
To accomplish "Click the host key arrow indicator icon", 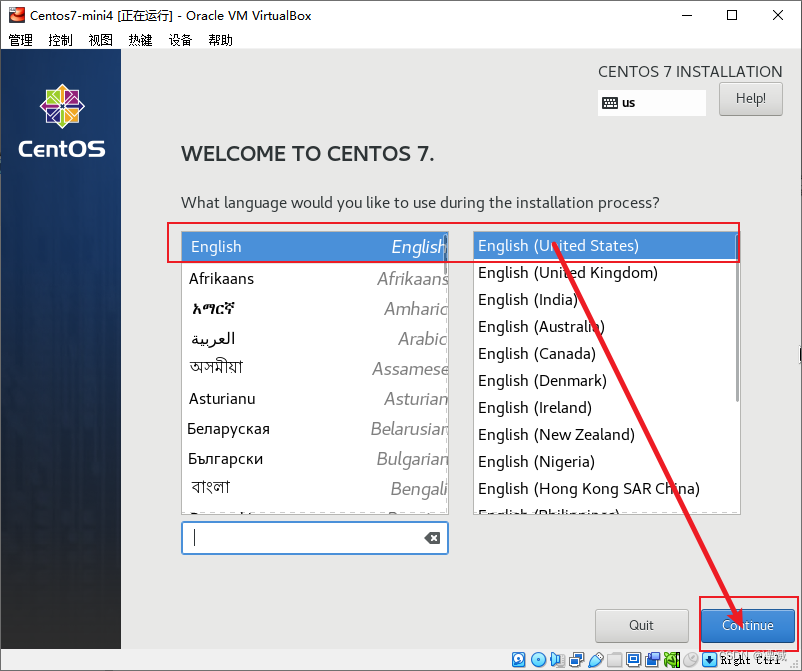I will [x=709, y=660].
